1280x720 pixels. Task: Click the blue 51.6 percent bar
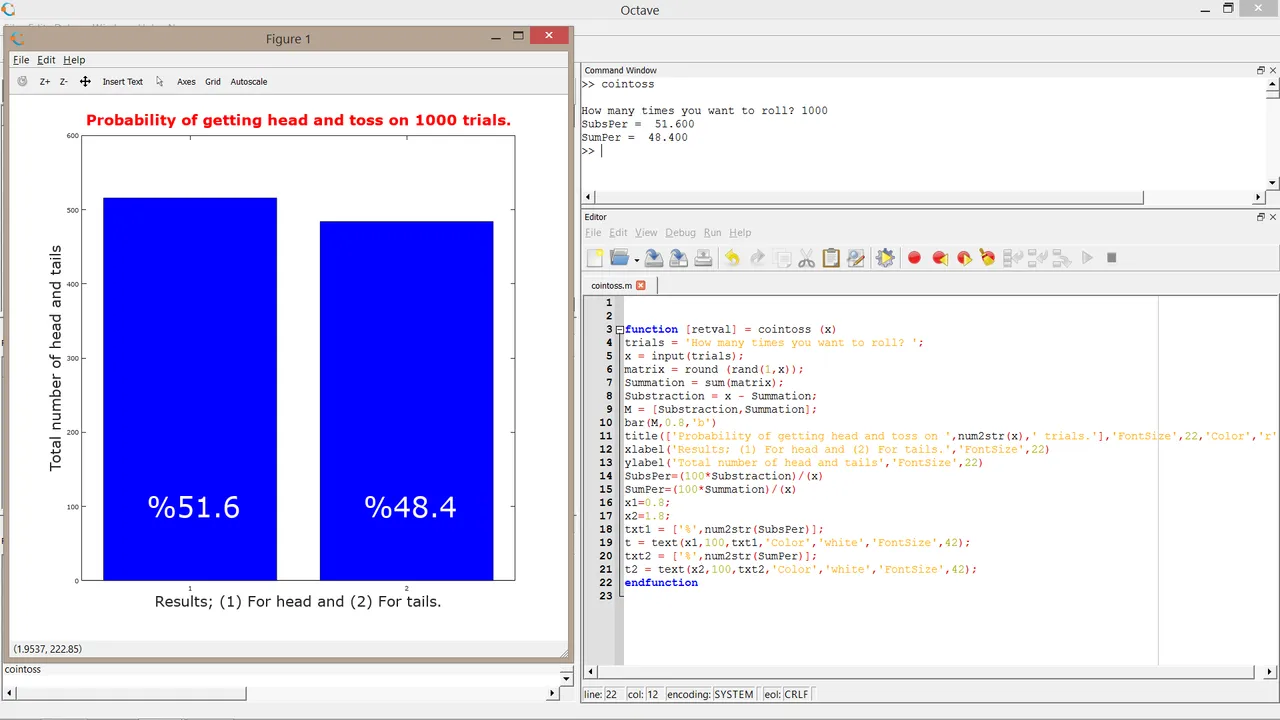(x=190, y=389)
